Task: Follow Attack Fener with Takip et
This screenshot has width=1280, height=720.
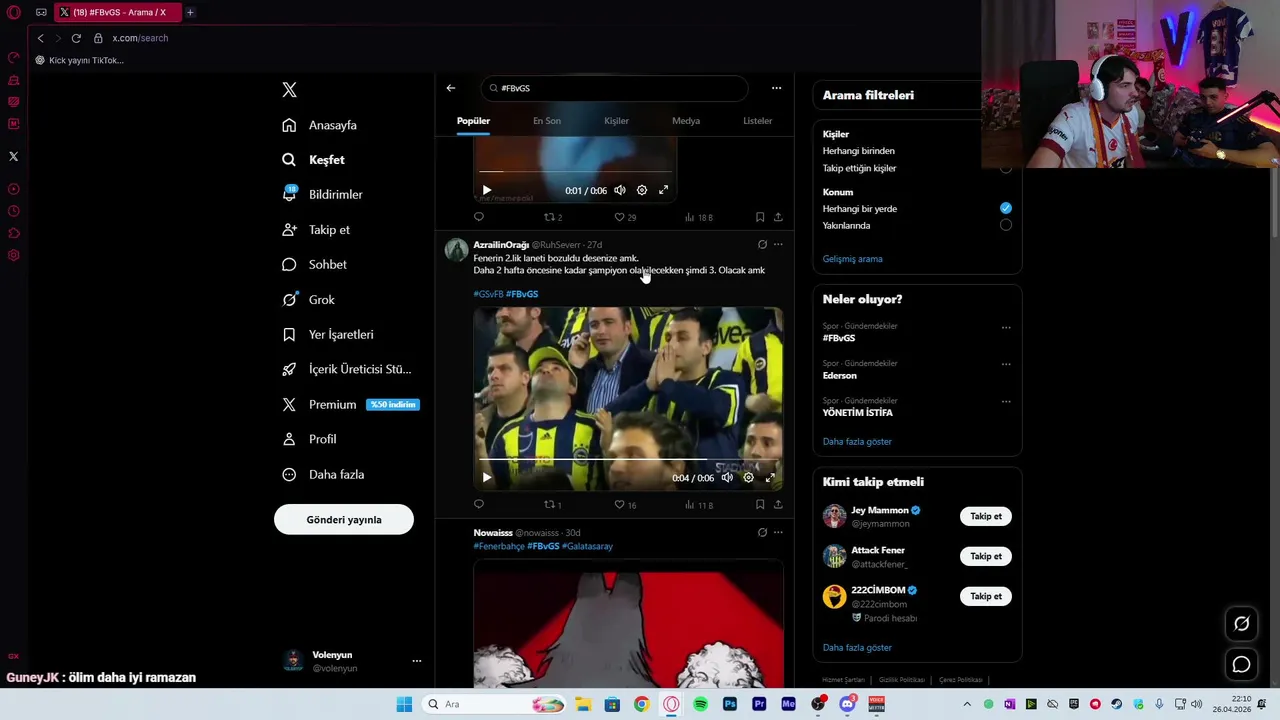Action: click(x=986, y=556)
